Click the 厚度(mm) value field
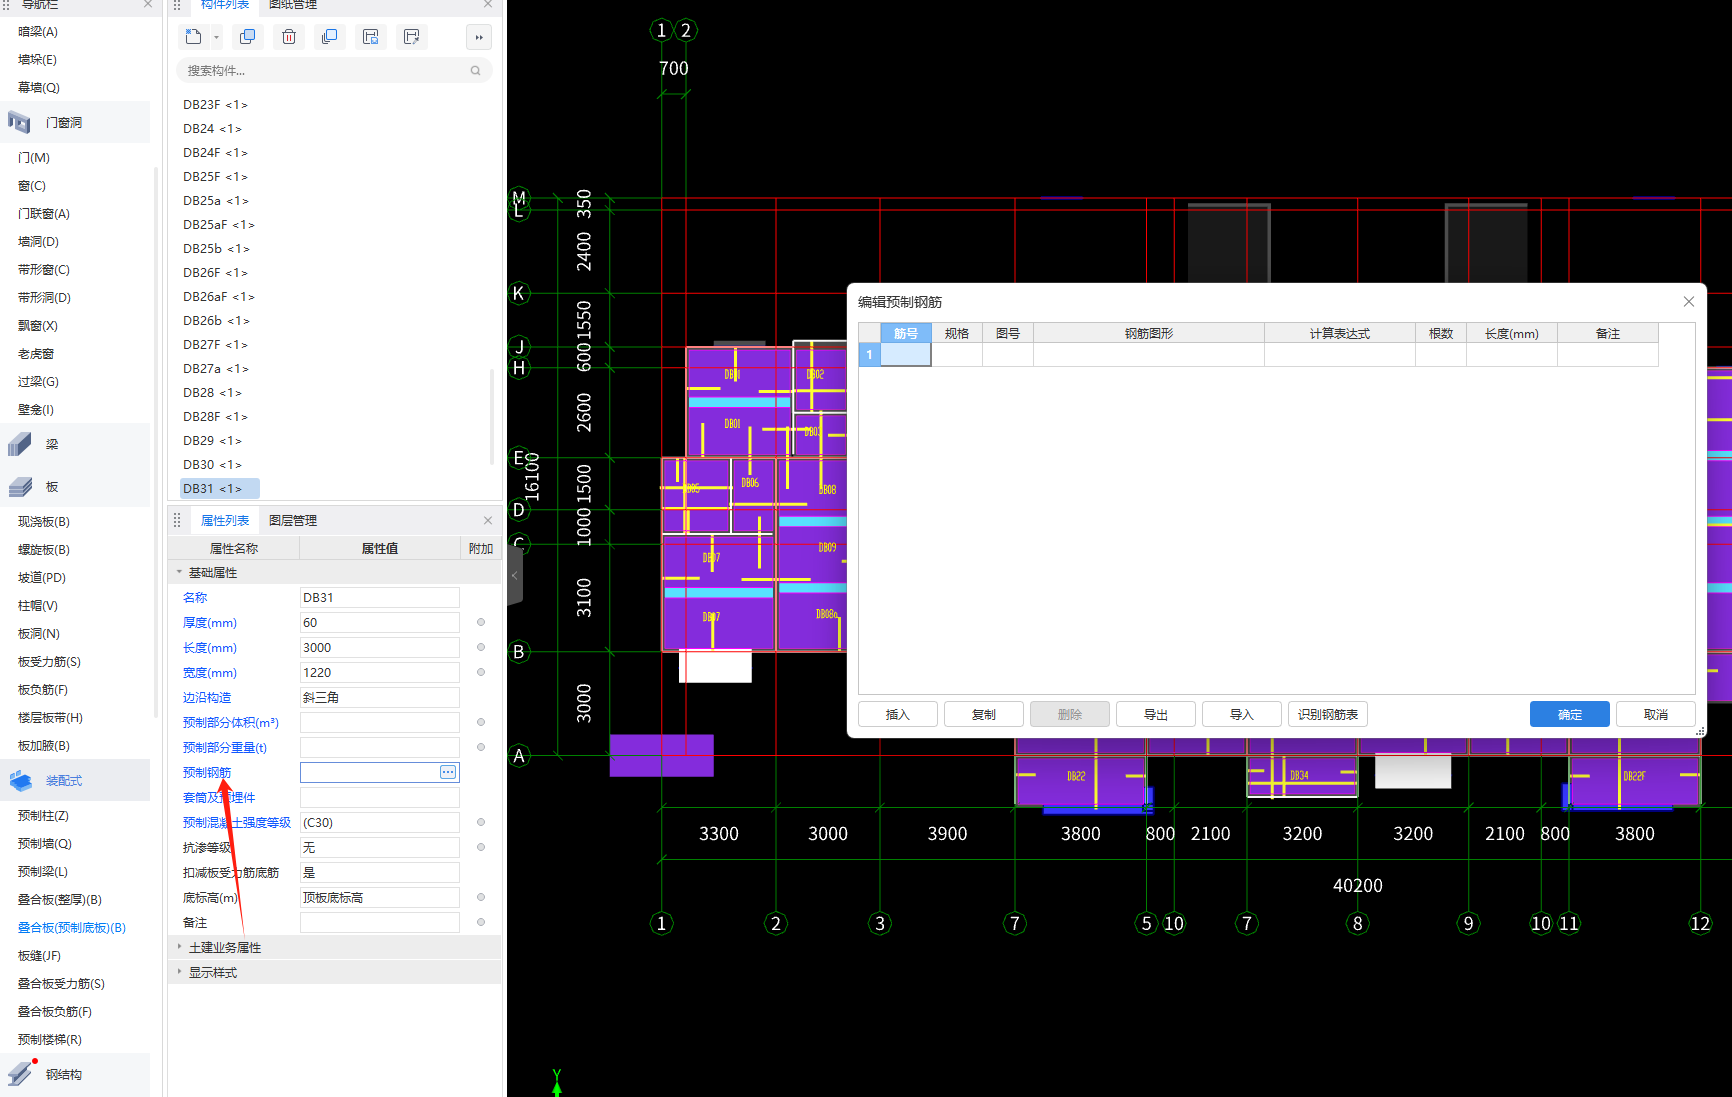The width and height of the screenshot is (1732, 1097). 380,622
